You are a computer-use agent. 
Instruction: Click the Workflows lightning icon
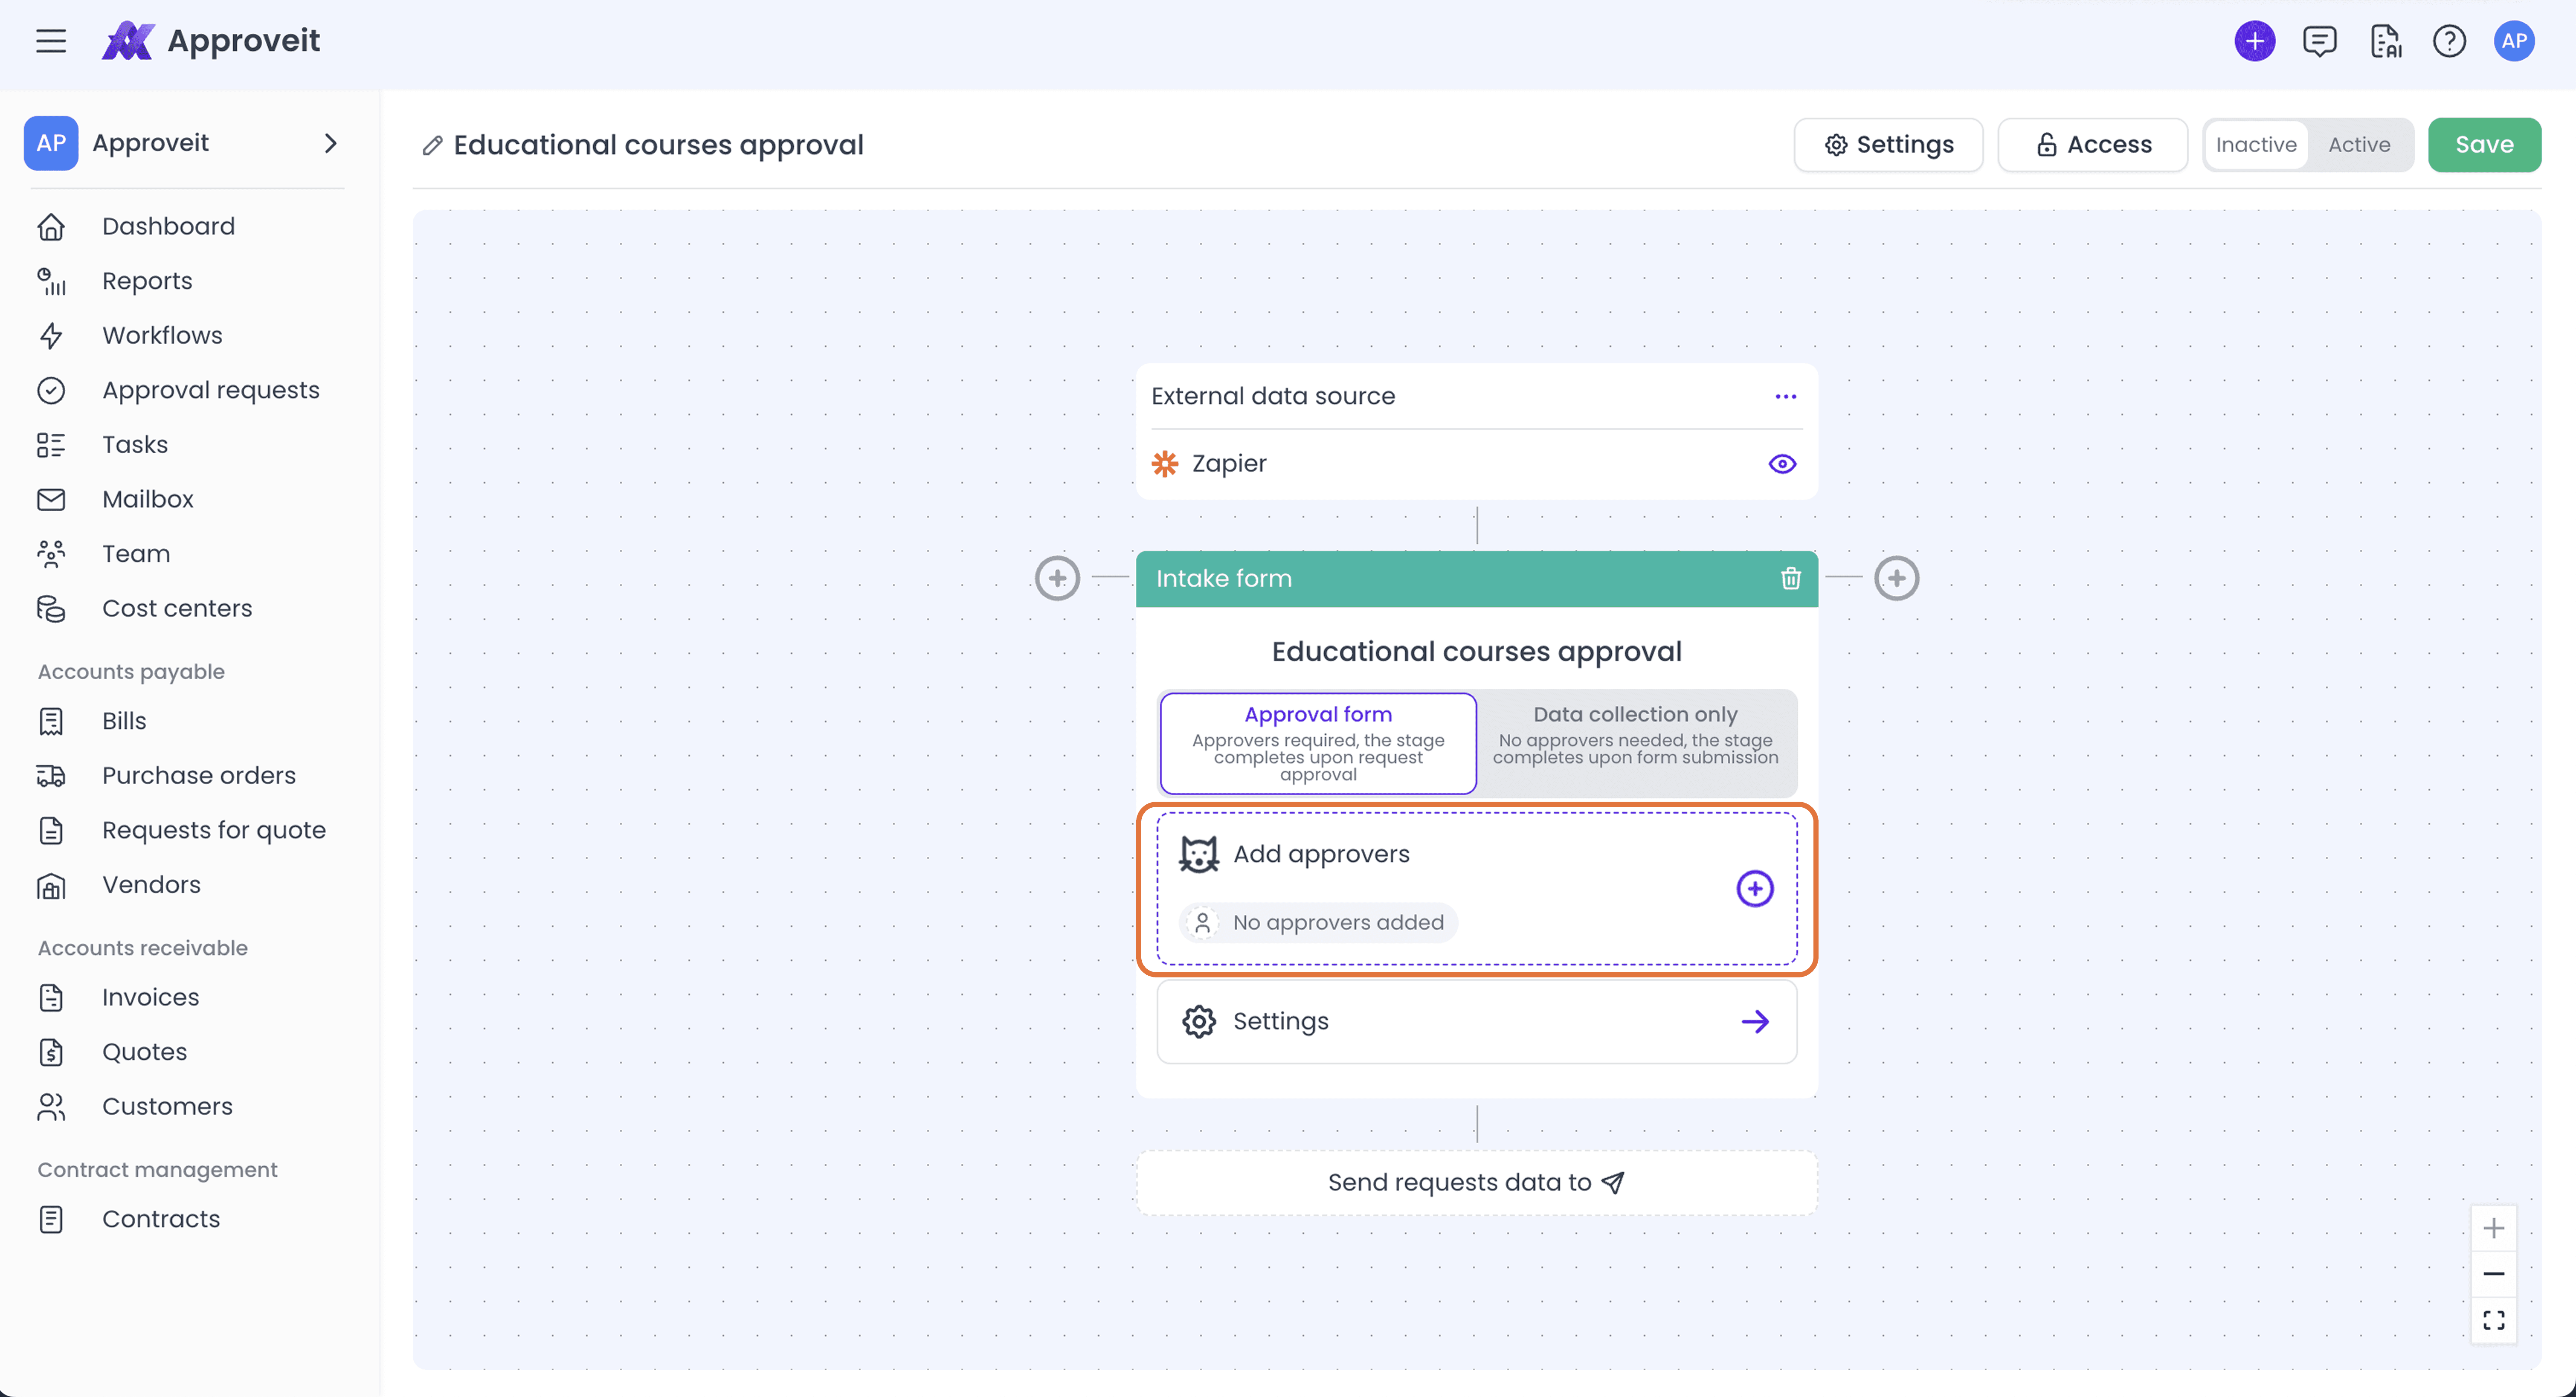[x=51, y=336]
